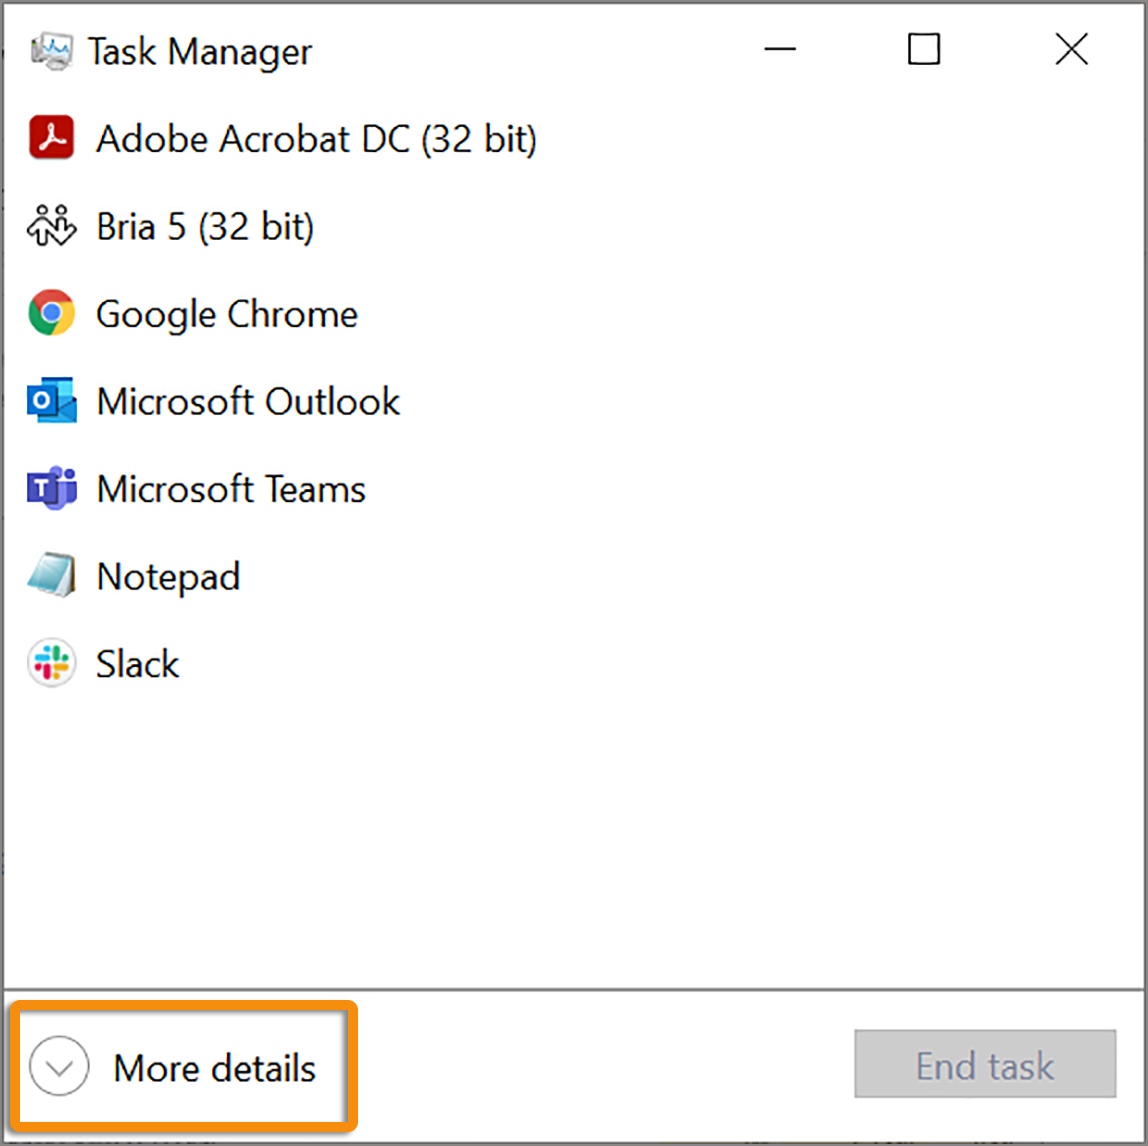Click the More details label
The width and height of the screenshot is (1148, 1146).
pyautogui.click(x=212, y=1067)
